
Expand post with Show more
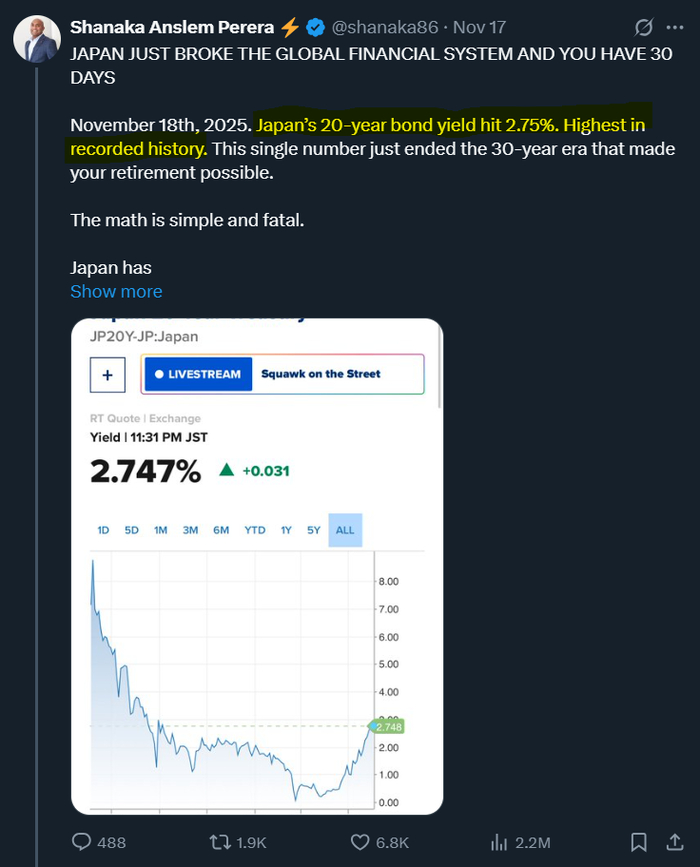116,292
